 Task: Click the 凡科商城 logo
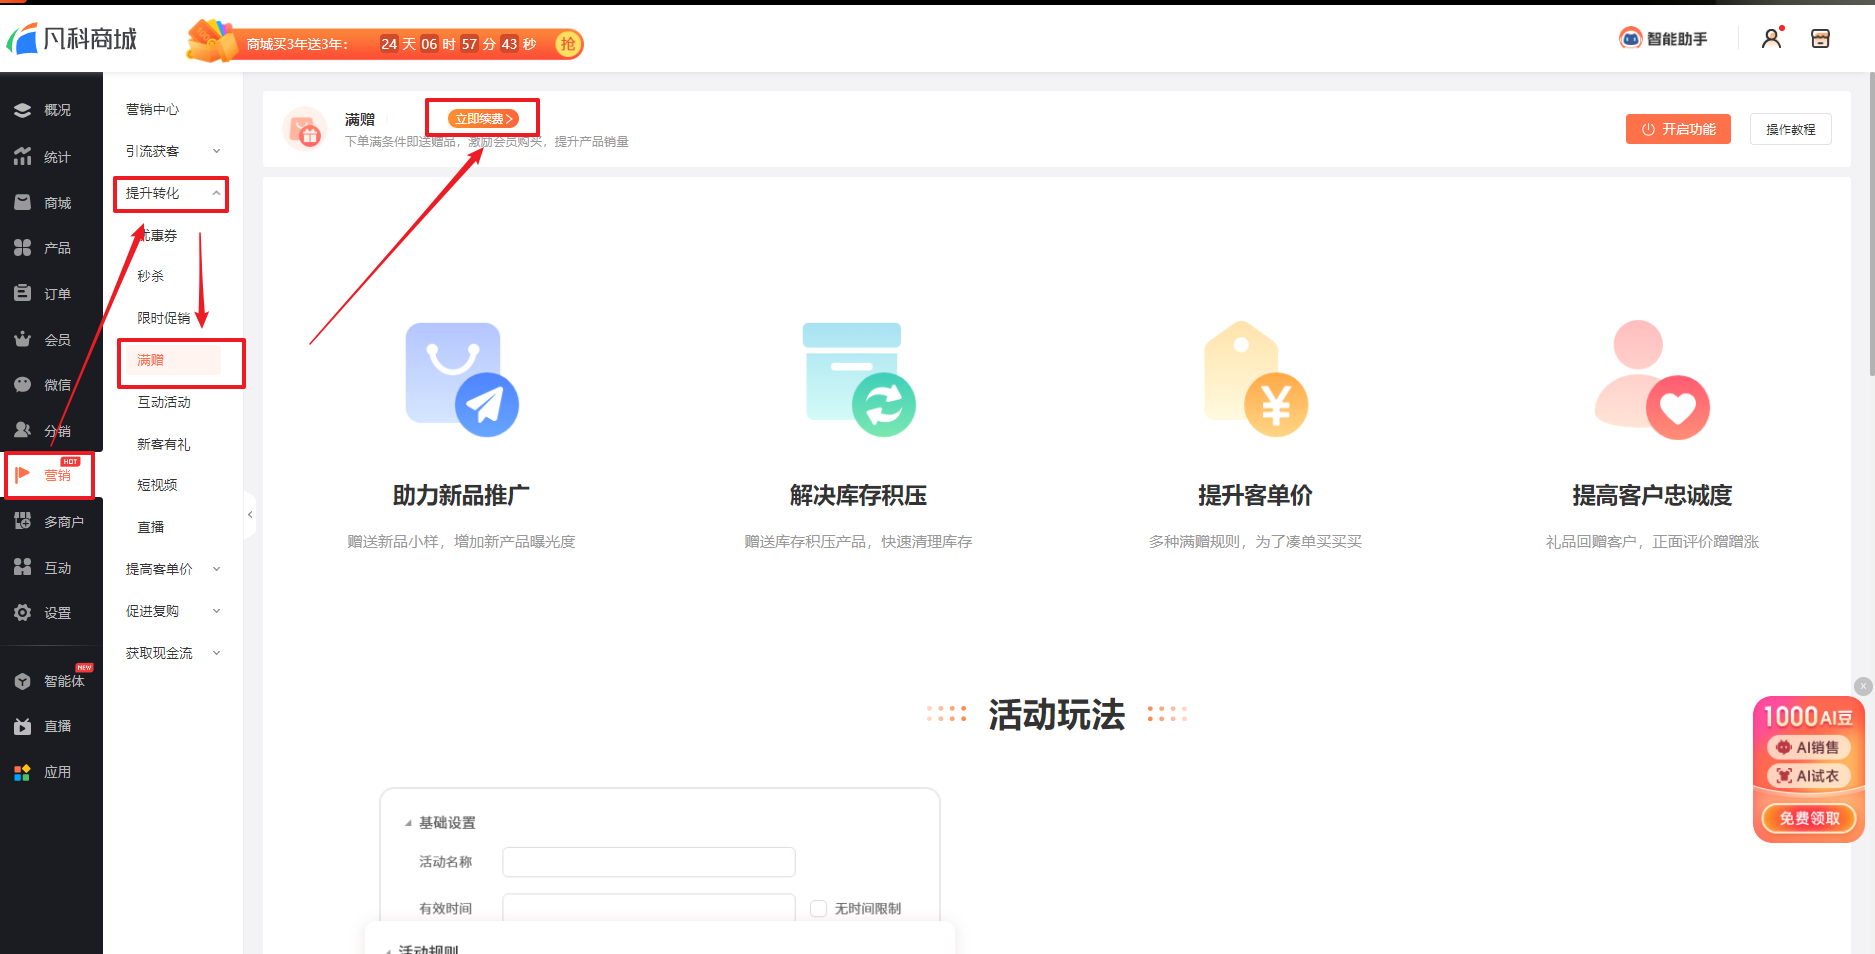pyautogui.click(x=72, y=39)
